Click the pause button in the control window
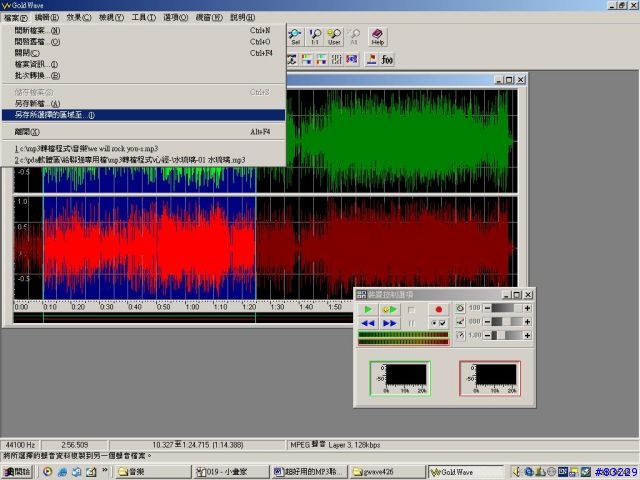Image resolution: width=640 pixels, height=480 pixels. click(411, 323)
